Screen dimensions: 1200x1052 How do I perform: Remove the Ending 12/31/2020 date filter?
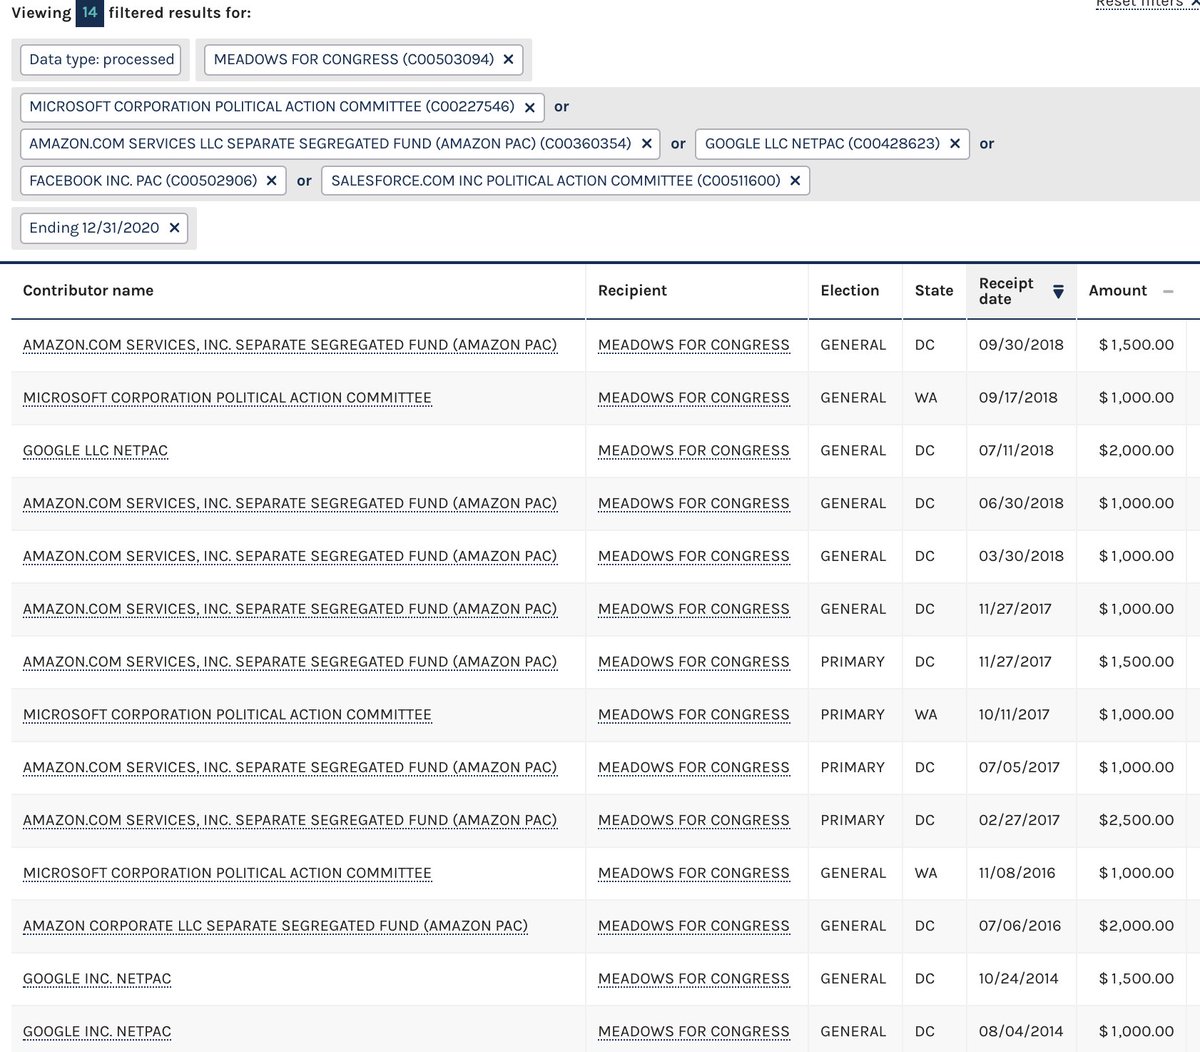(x=174, y=228)
